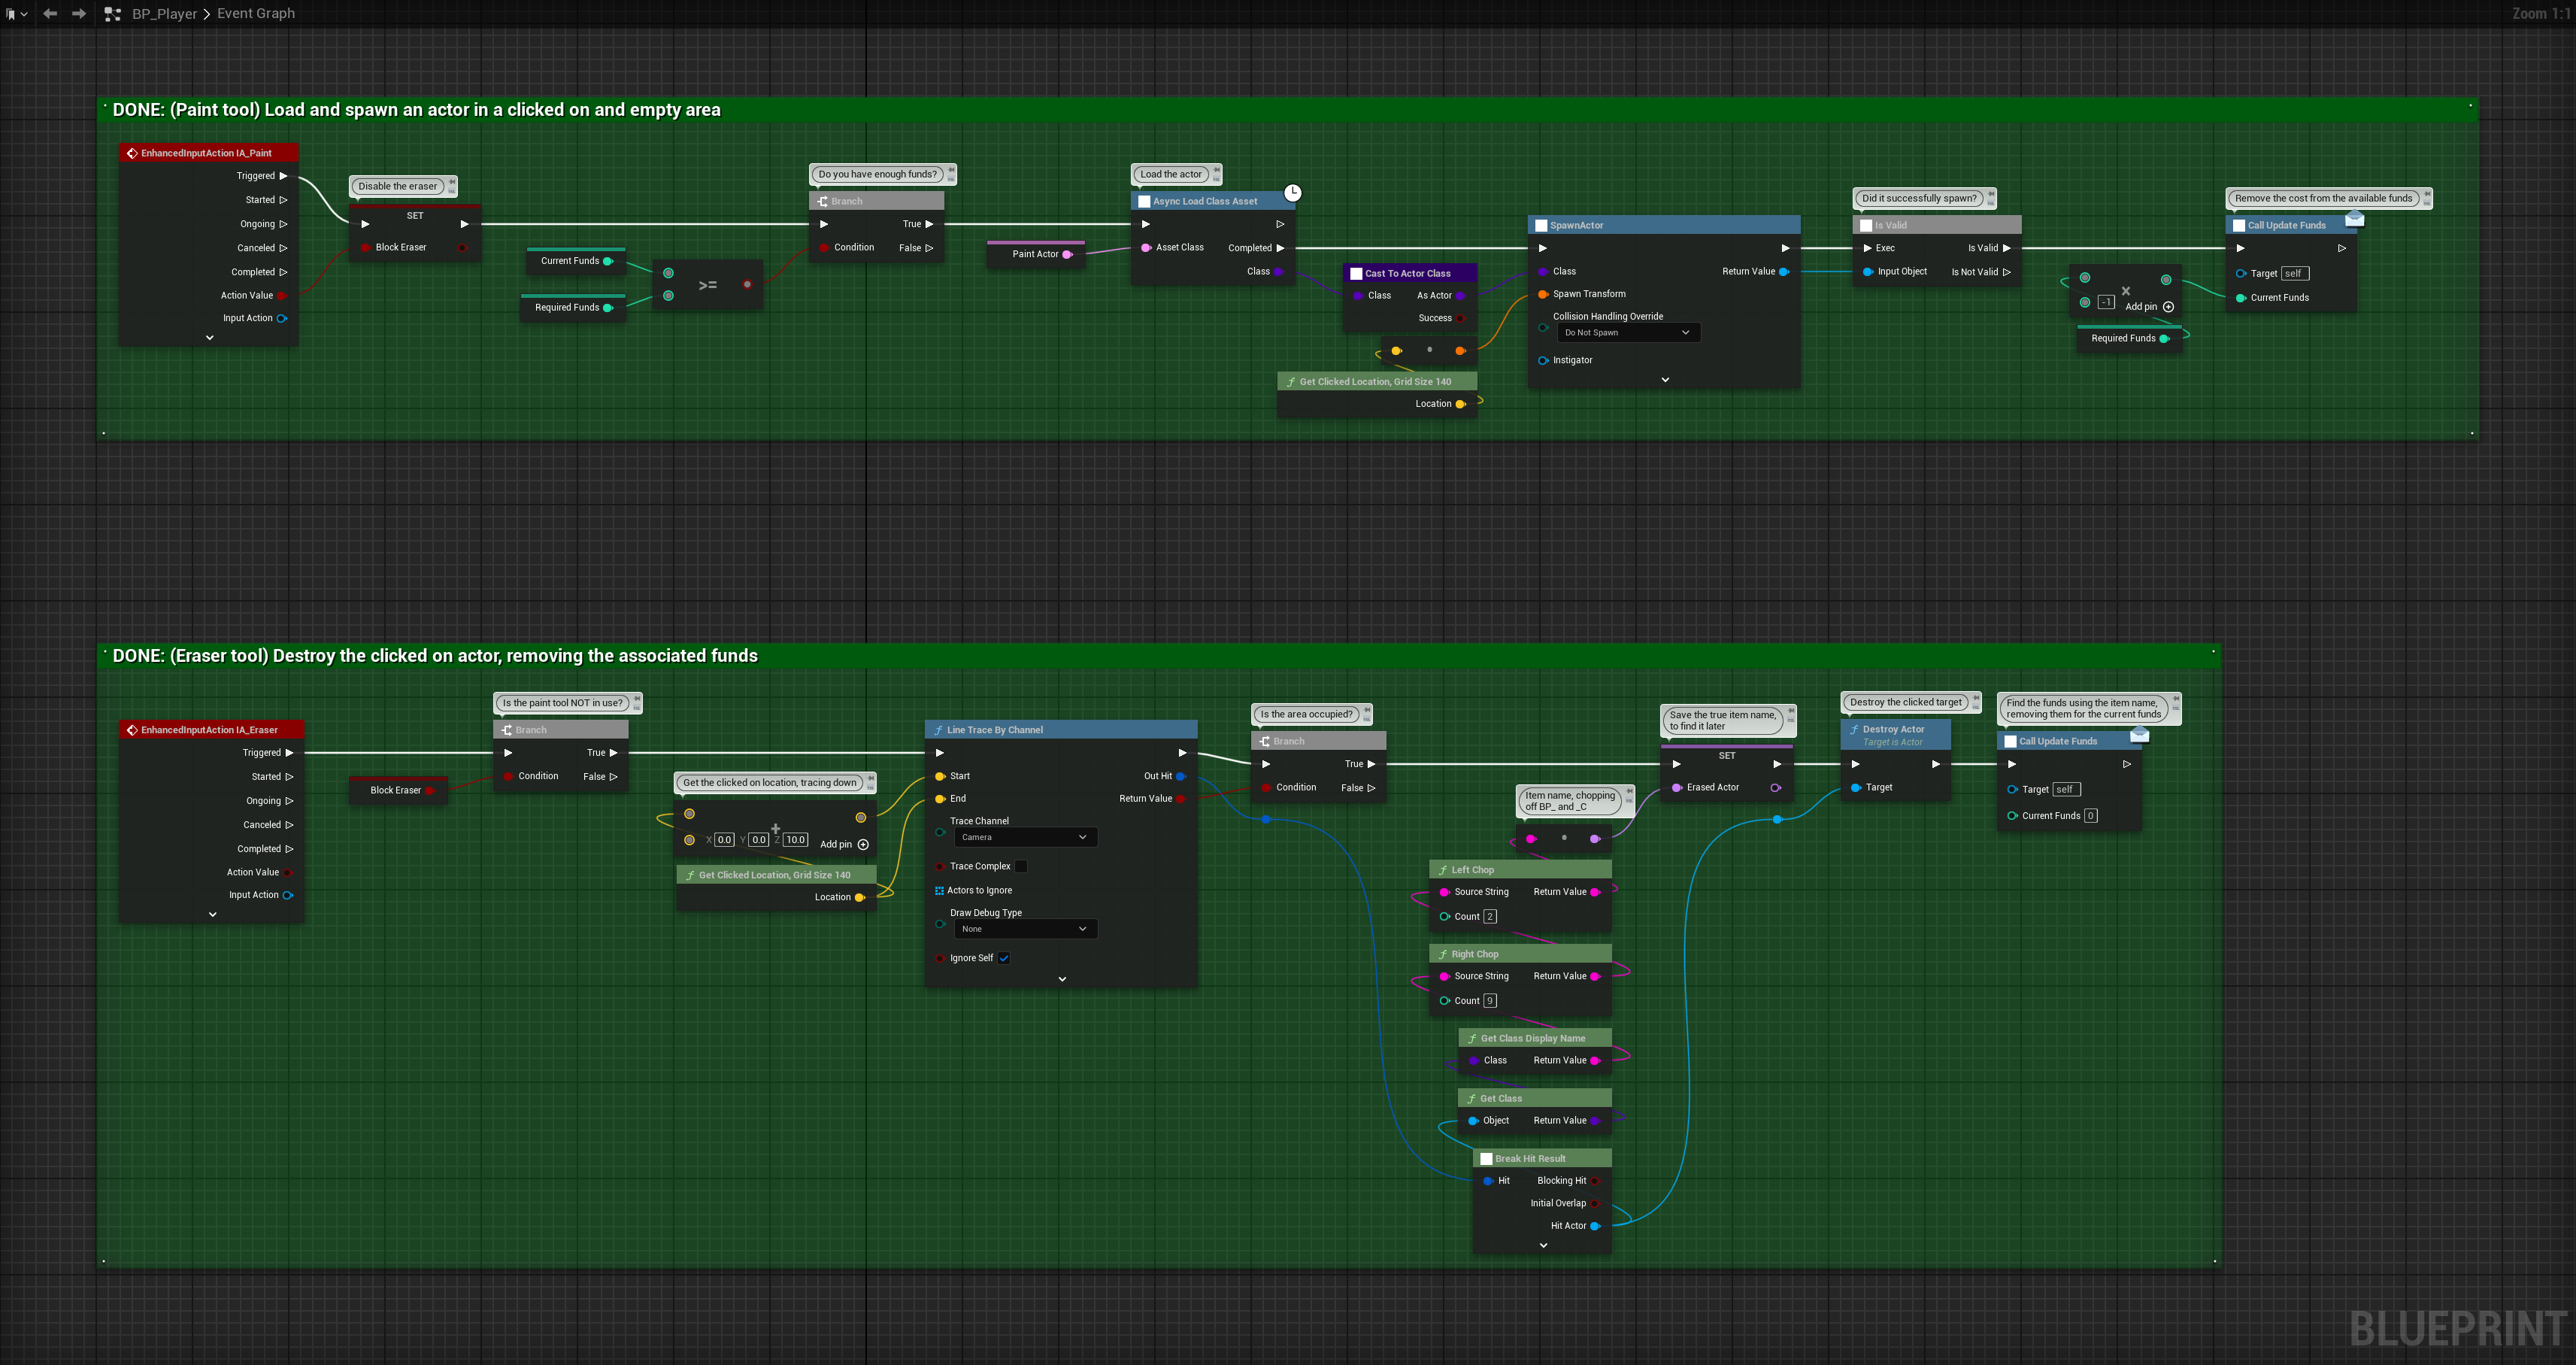The image size is (2576, 1365).
Task: Click the blueprint graph icon beside BP_Player
Action: click(113, 14)
